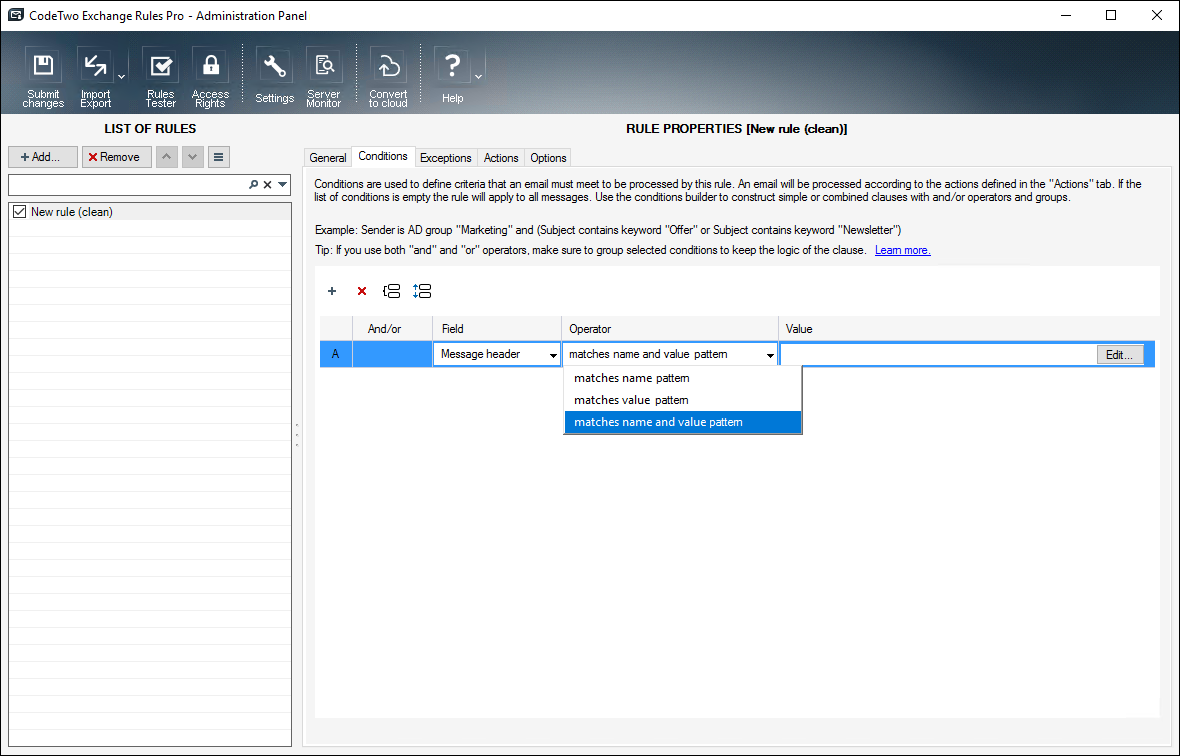Open Access Rights settings
This screenshot has width=1180, height=756.
coord(210,77)
